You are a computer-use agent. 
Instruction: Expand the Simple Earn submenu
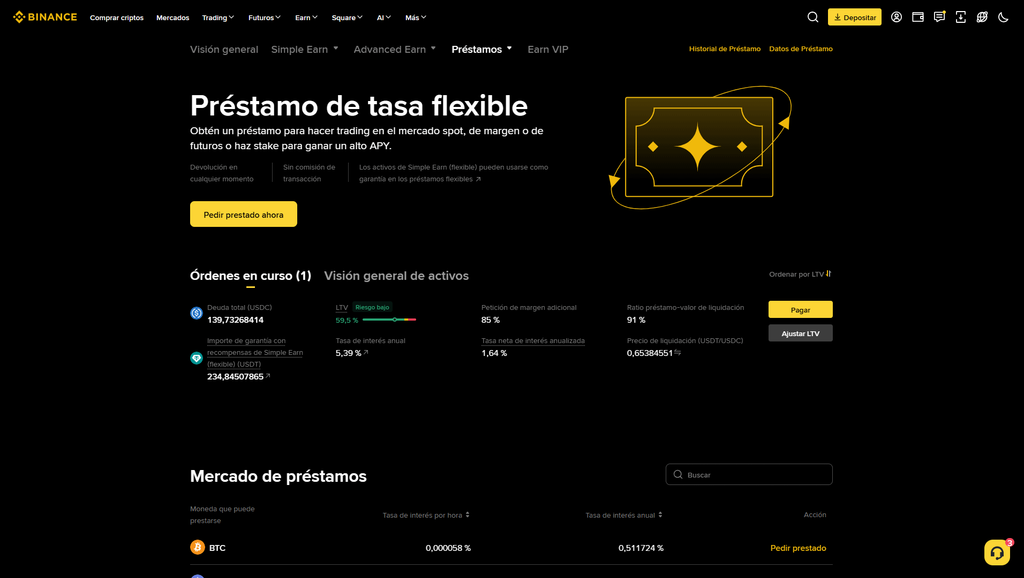[x=304, y=49]
